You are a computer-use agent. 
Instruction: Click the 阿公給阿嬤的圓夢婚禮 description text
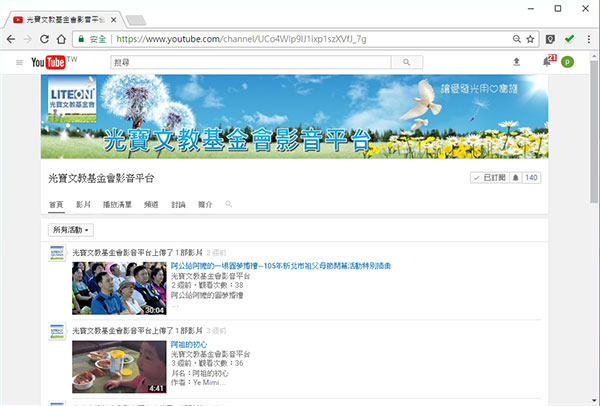coord(207,295)
